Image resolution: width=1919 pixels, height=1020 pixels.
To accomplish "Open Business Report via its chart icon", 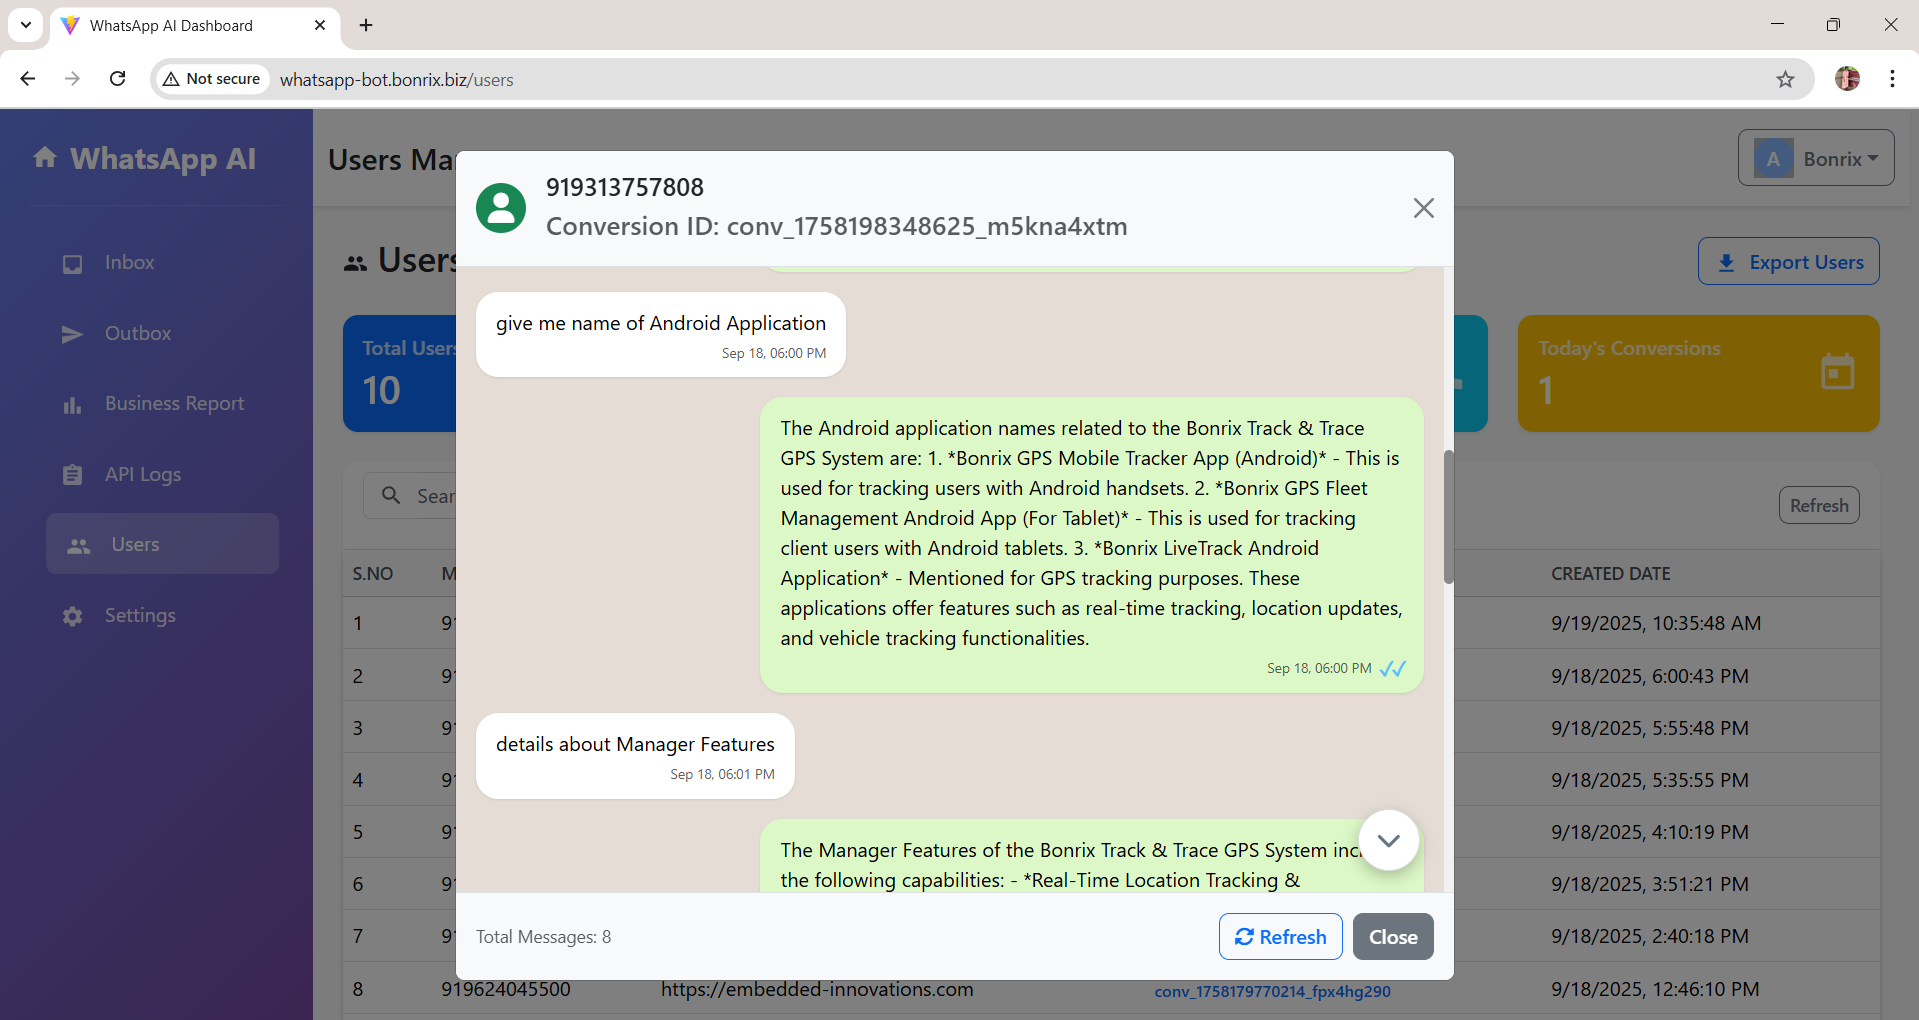I will tap(72, 404).
